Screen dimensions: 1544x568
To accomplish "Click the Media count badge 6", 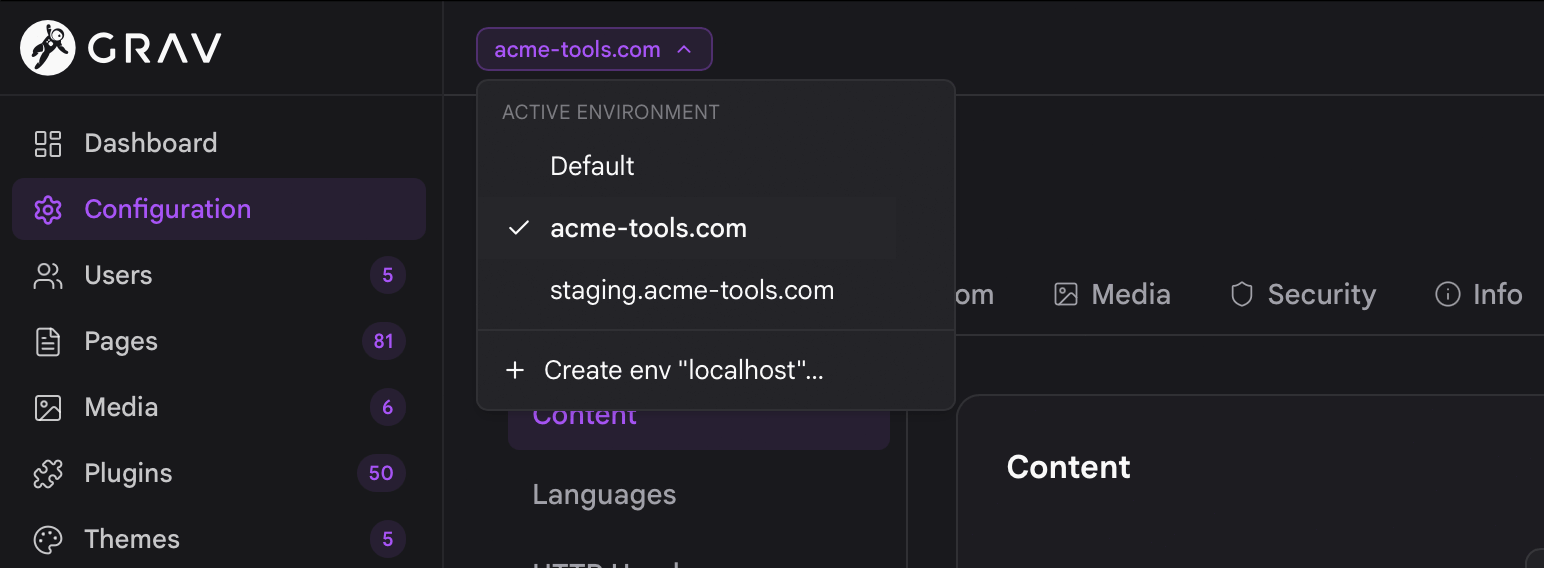I will tap(388, 407).
